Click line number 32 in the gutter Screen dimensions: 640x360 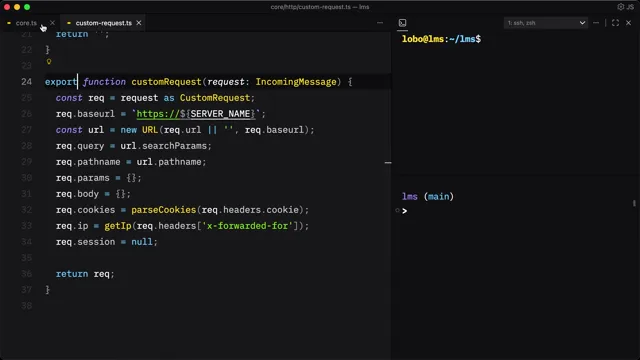(x=27, y=210)
